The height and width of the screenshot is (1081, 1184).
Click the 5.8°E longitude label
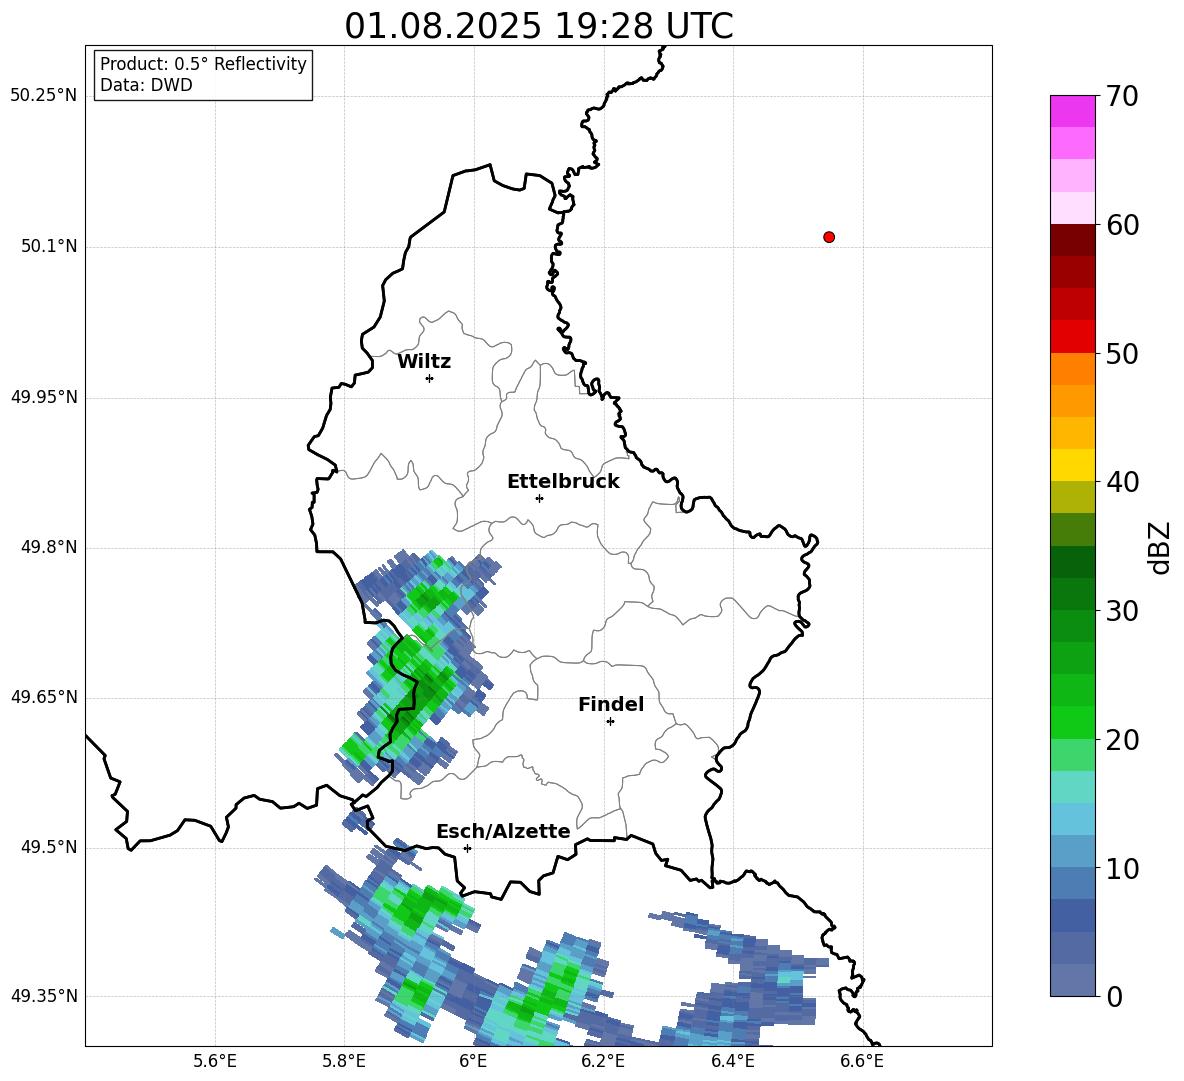point(344,1062)
